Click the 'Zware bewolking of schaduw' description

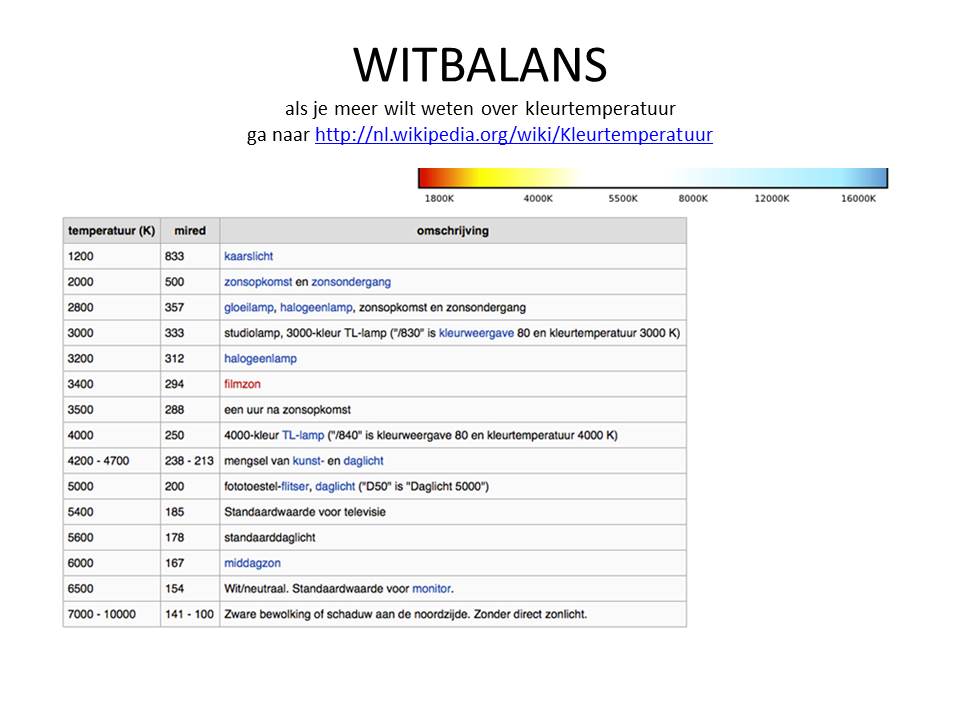coord(405,614)
